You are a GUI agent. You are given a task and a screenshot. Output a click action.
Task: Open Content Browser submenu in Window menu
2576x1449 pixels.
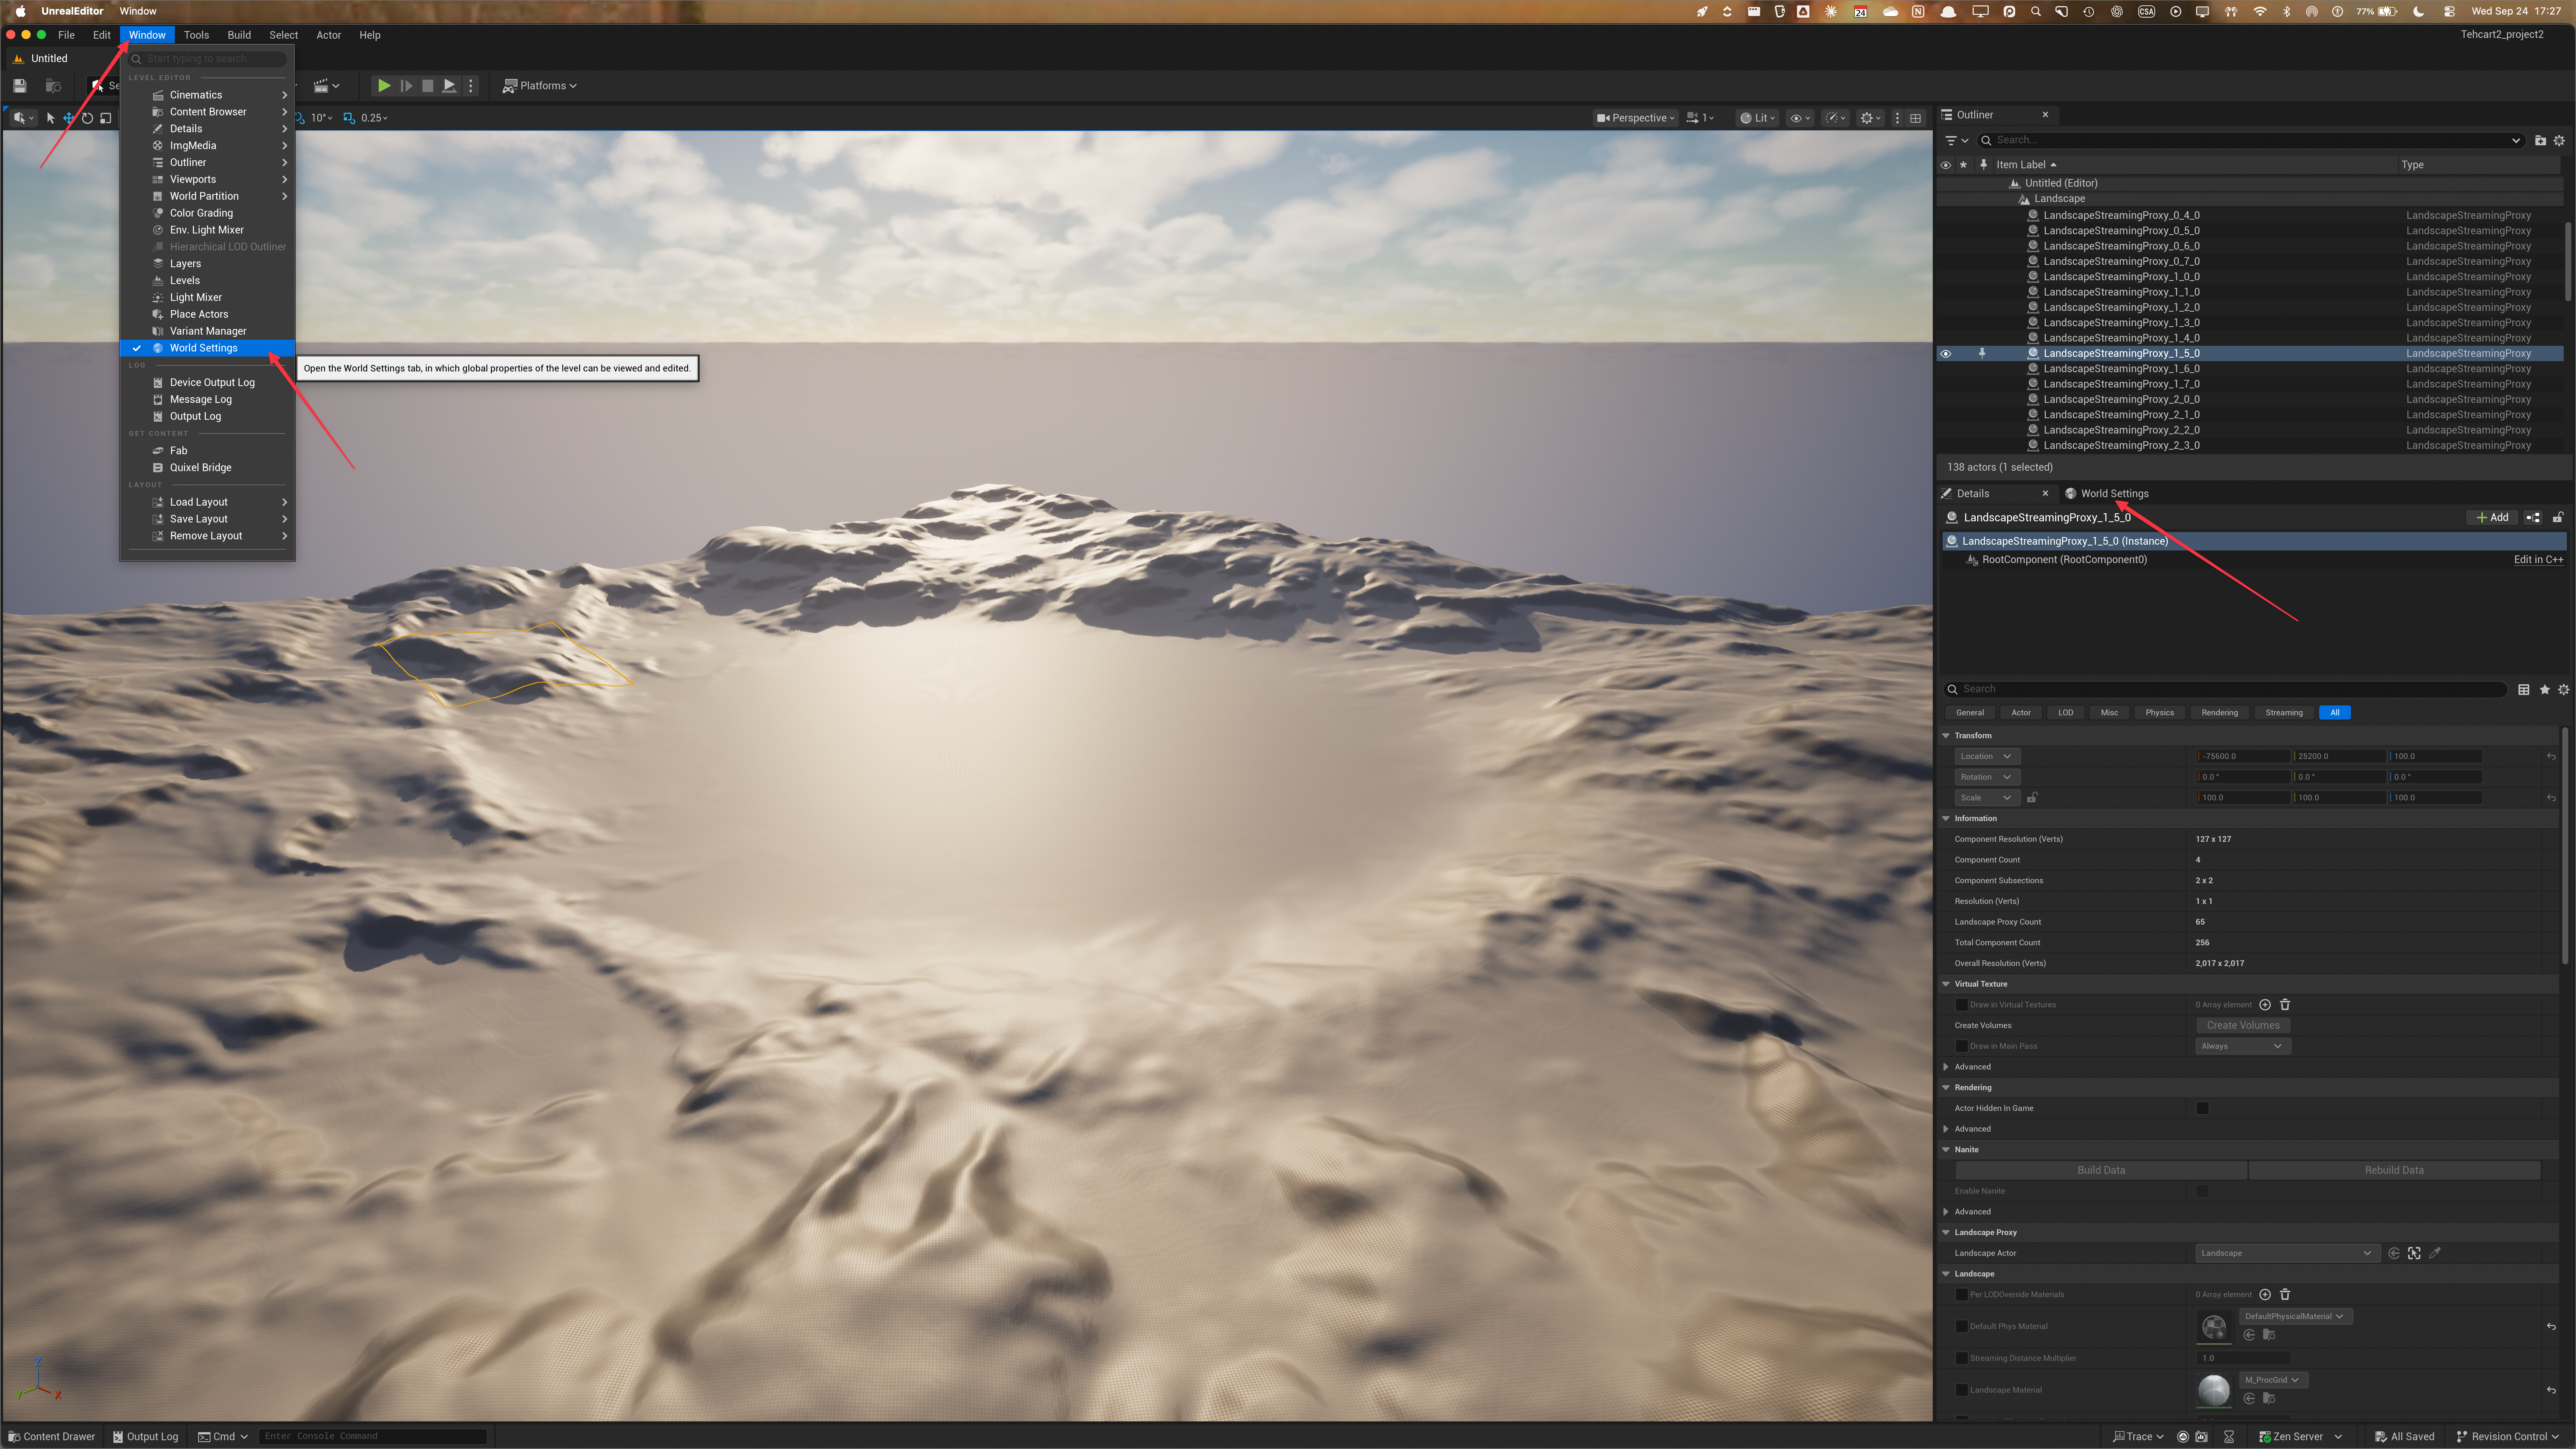coord(208,112)
